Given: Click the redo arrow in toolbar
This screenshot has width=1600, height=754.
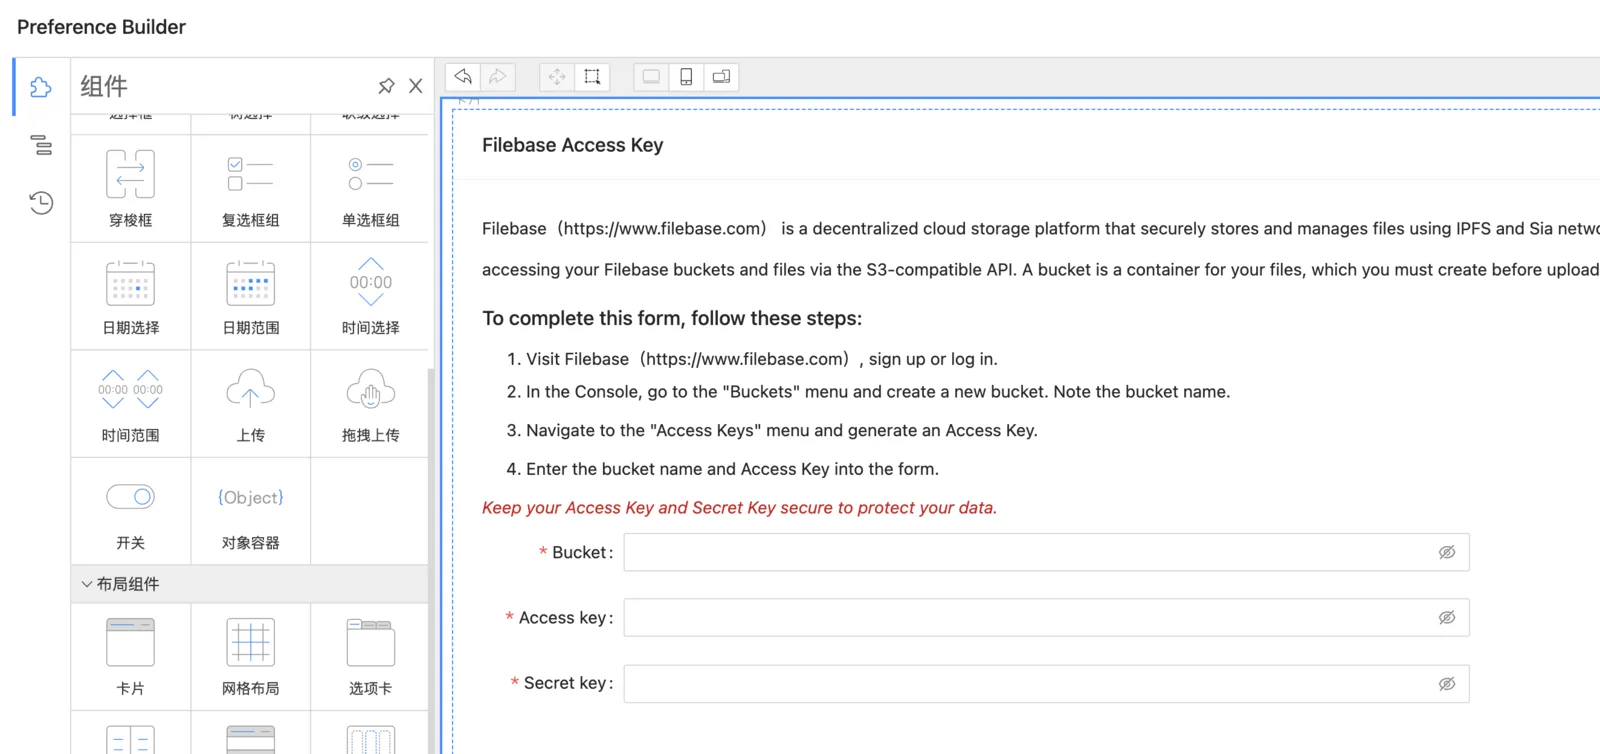Looking at the screenshot, I should 497,77.
